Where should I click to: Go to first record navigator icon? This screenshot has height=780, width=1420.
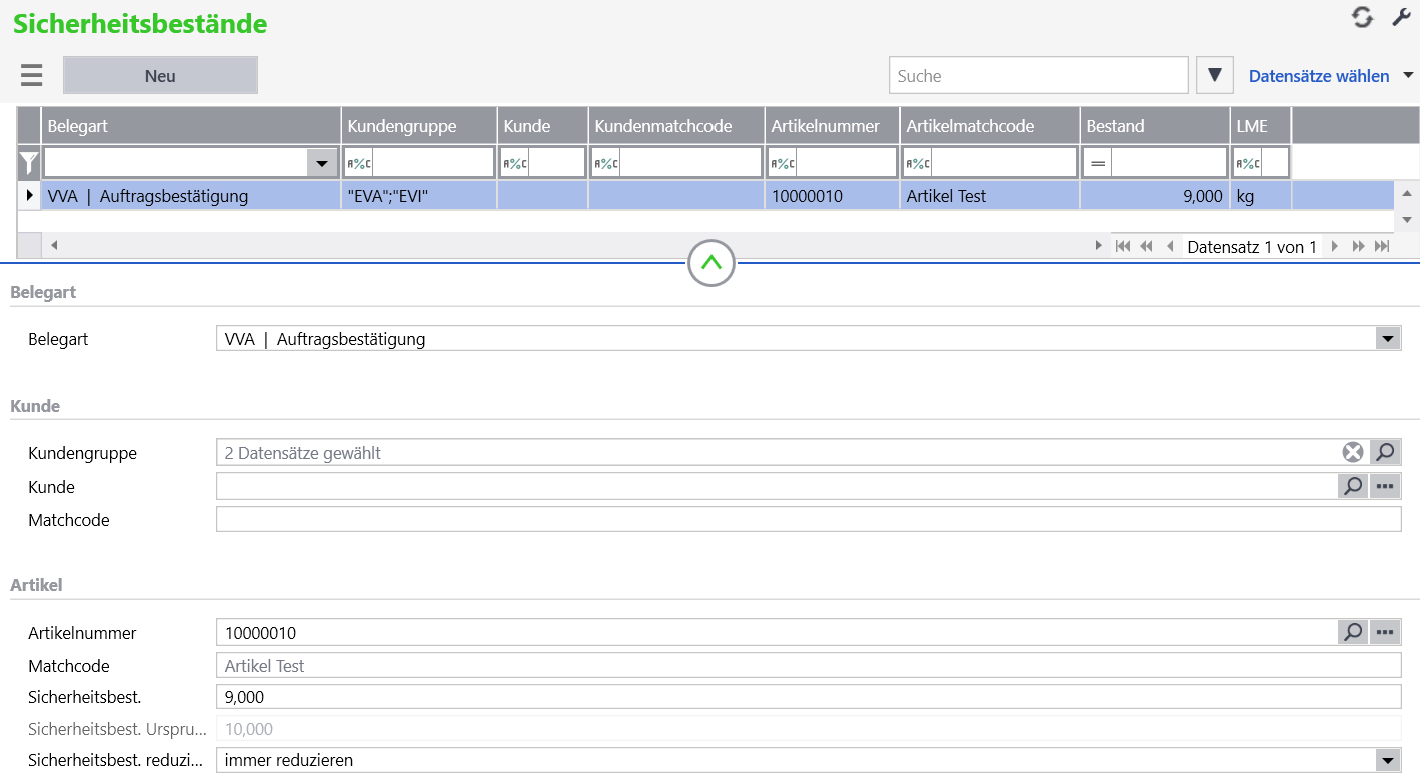(1123, 246)
